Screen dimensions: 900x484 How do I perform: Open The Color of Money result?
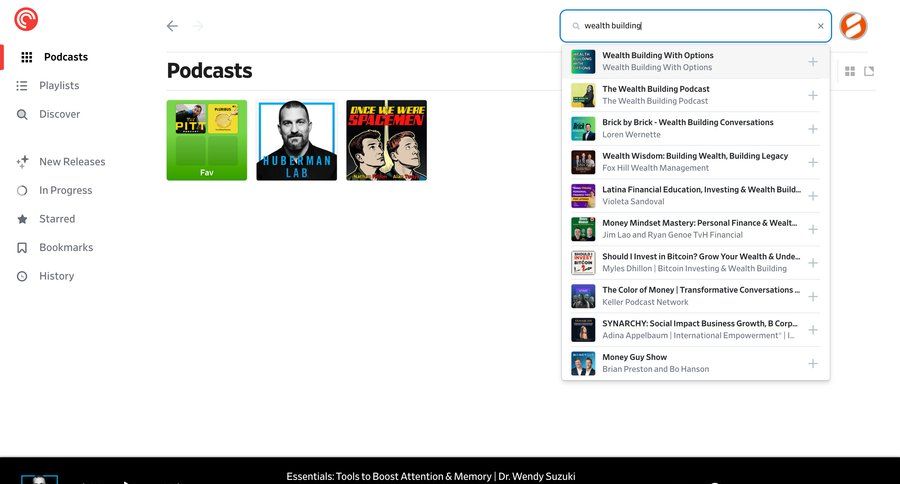696,296
